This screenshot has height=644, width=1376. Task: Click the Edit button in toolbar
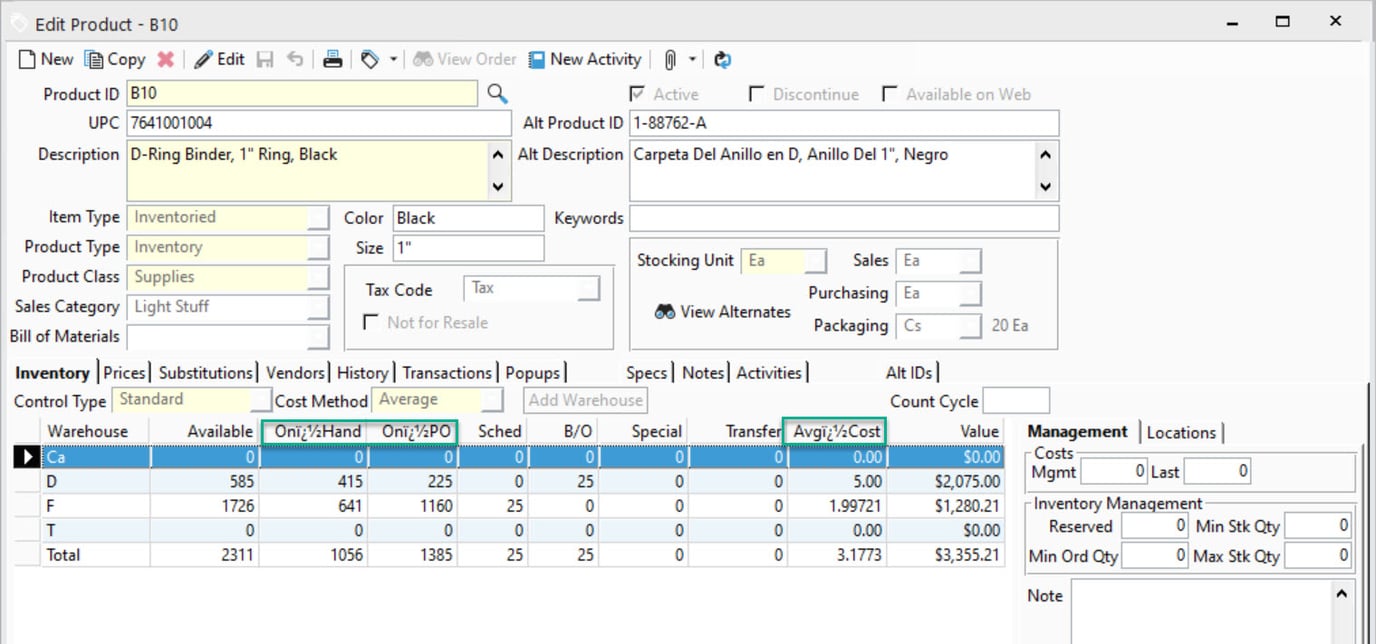[x=219, y=59]
